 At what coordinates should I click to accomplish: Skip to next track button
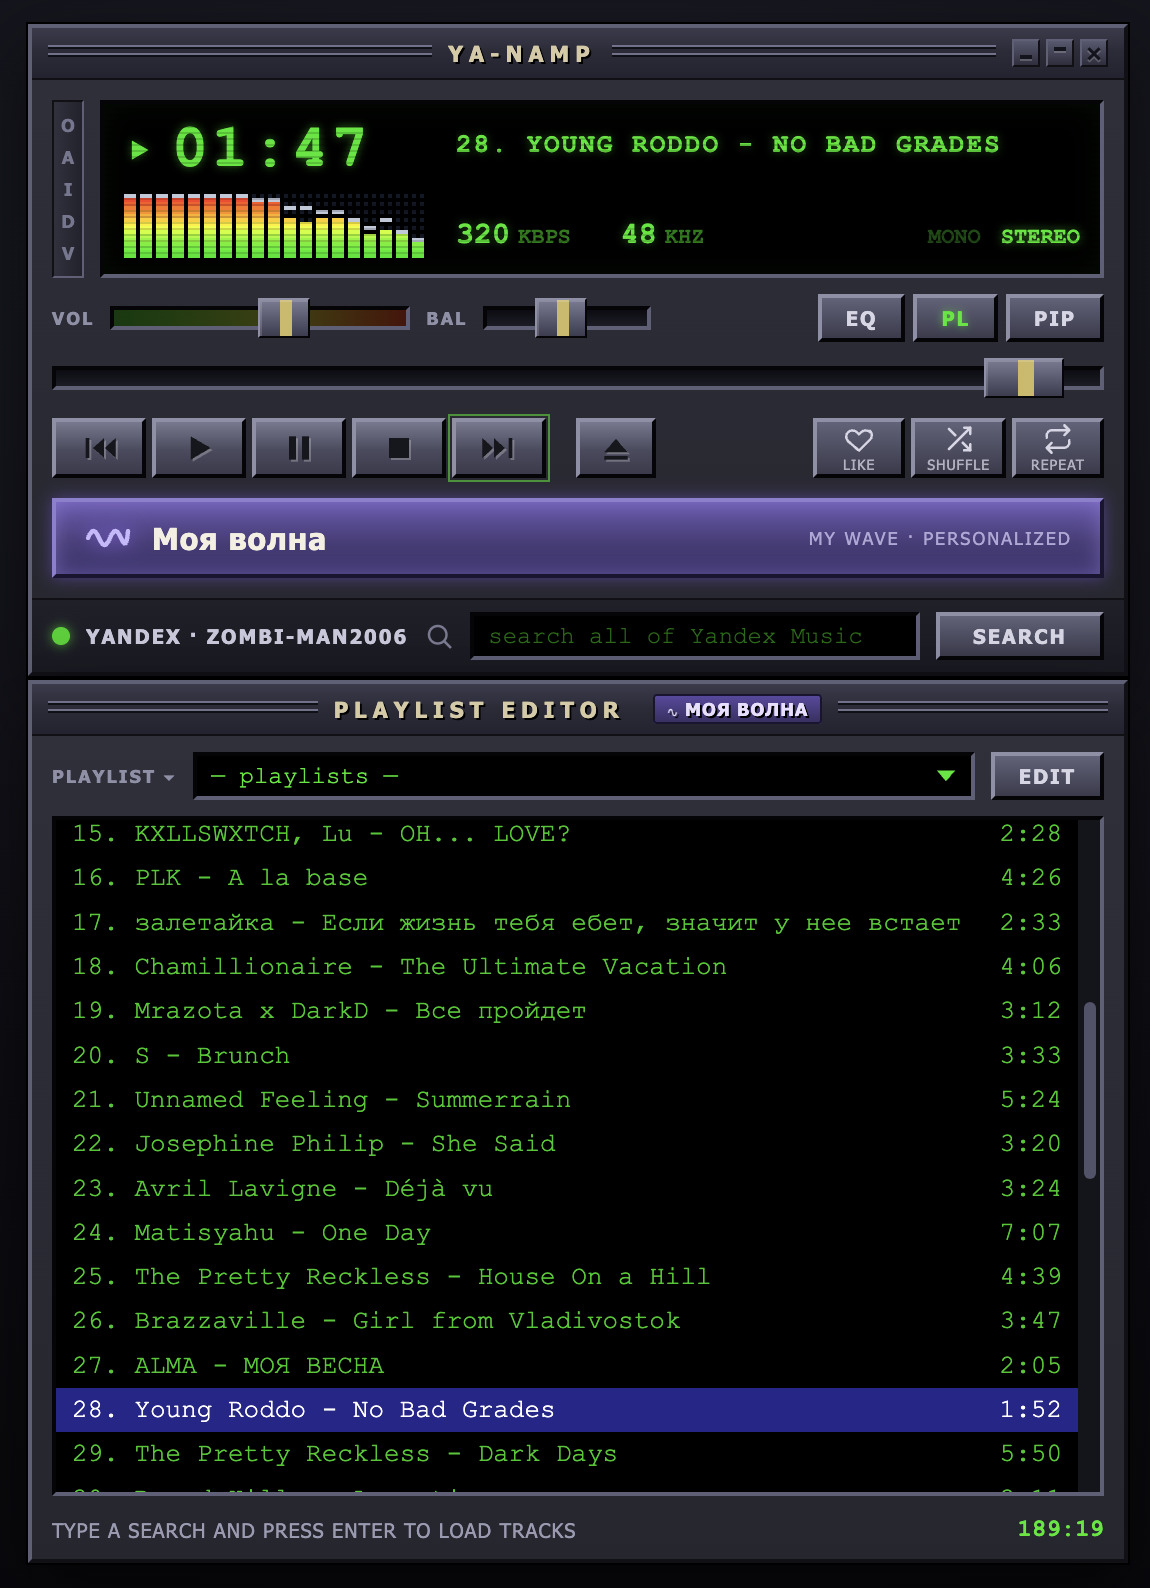click(499, 448)
